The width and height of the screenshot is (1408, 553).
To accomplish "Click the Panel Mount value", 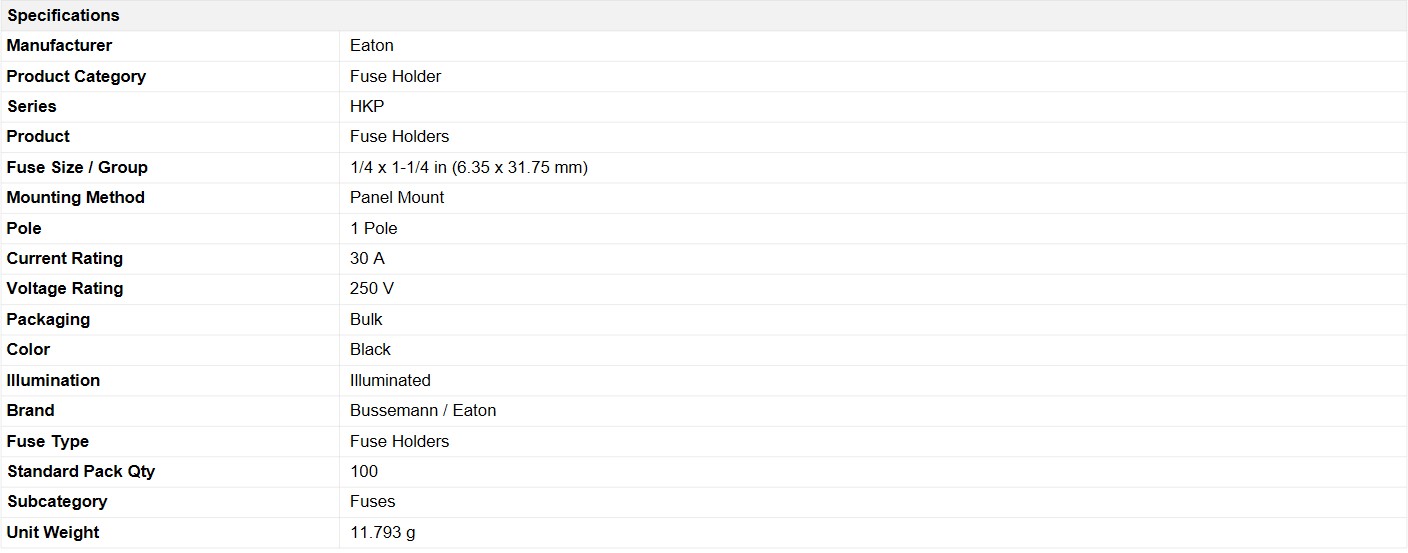I will (x=397, y=197).
